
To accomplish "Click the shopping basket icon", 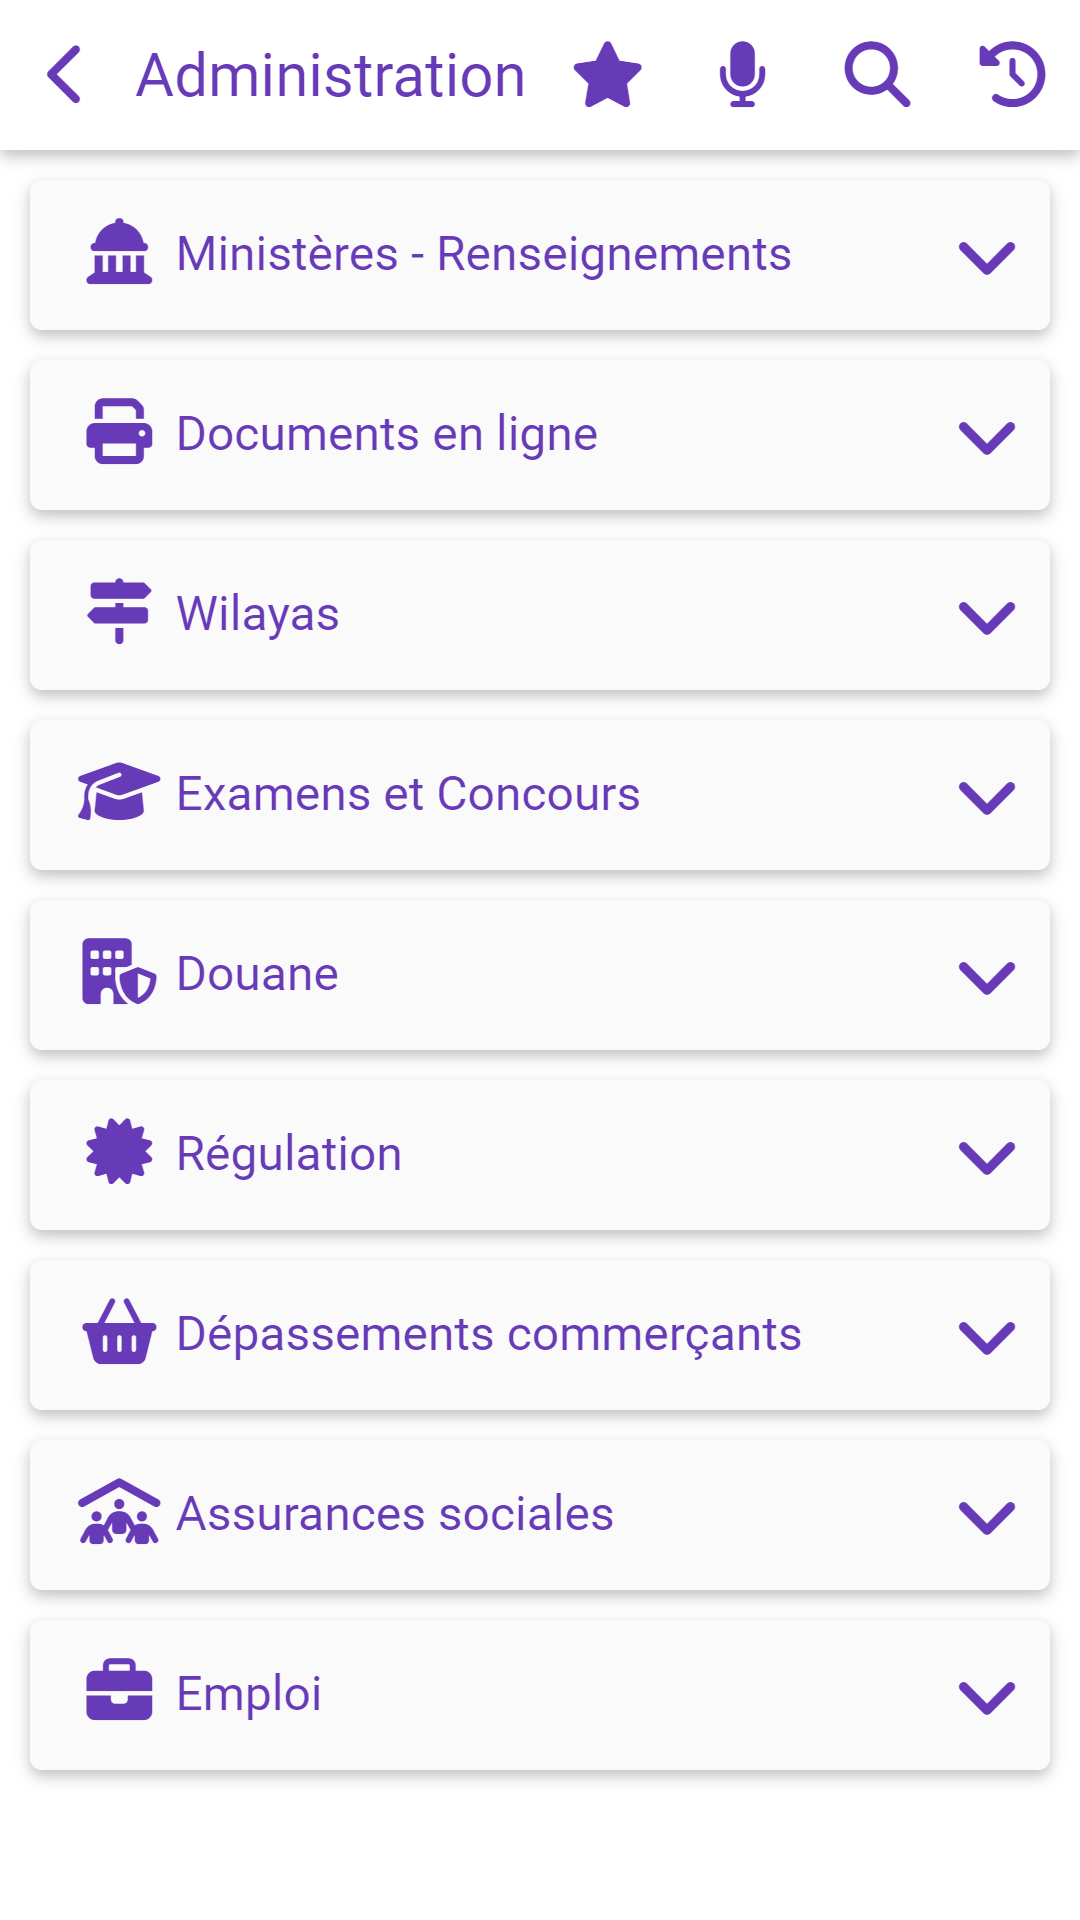I will tap(119, 1332).
